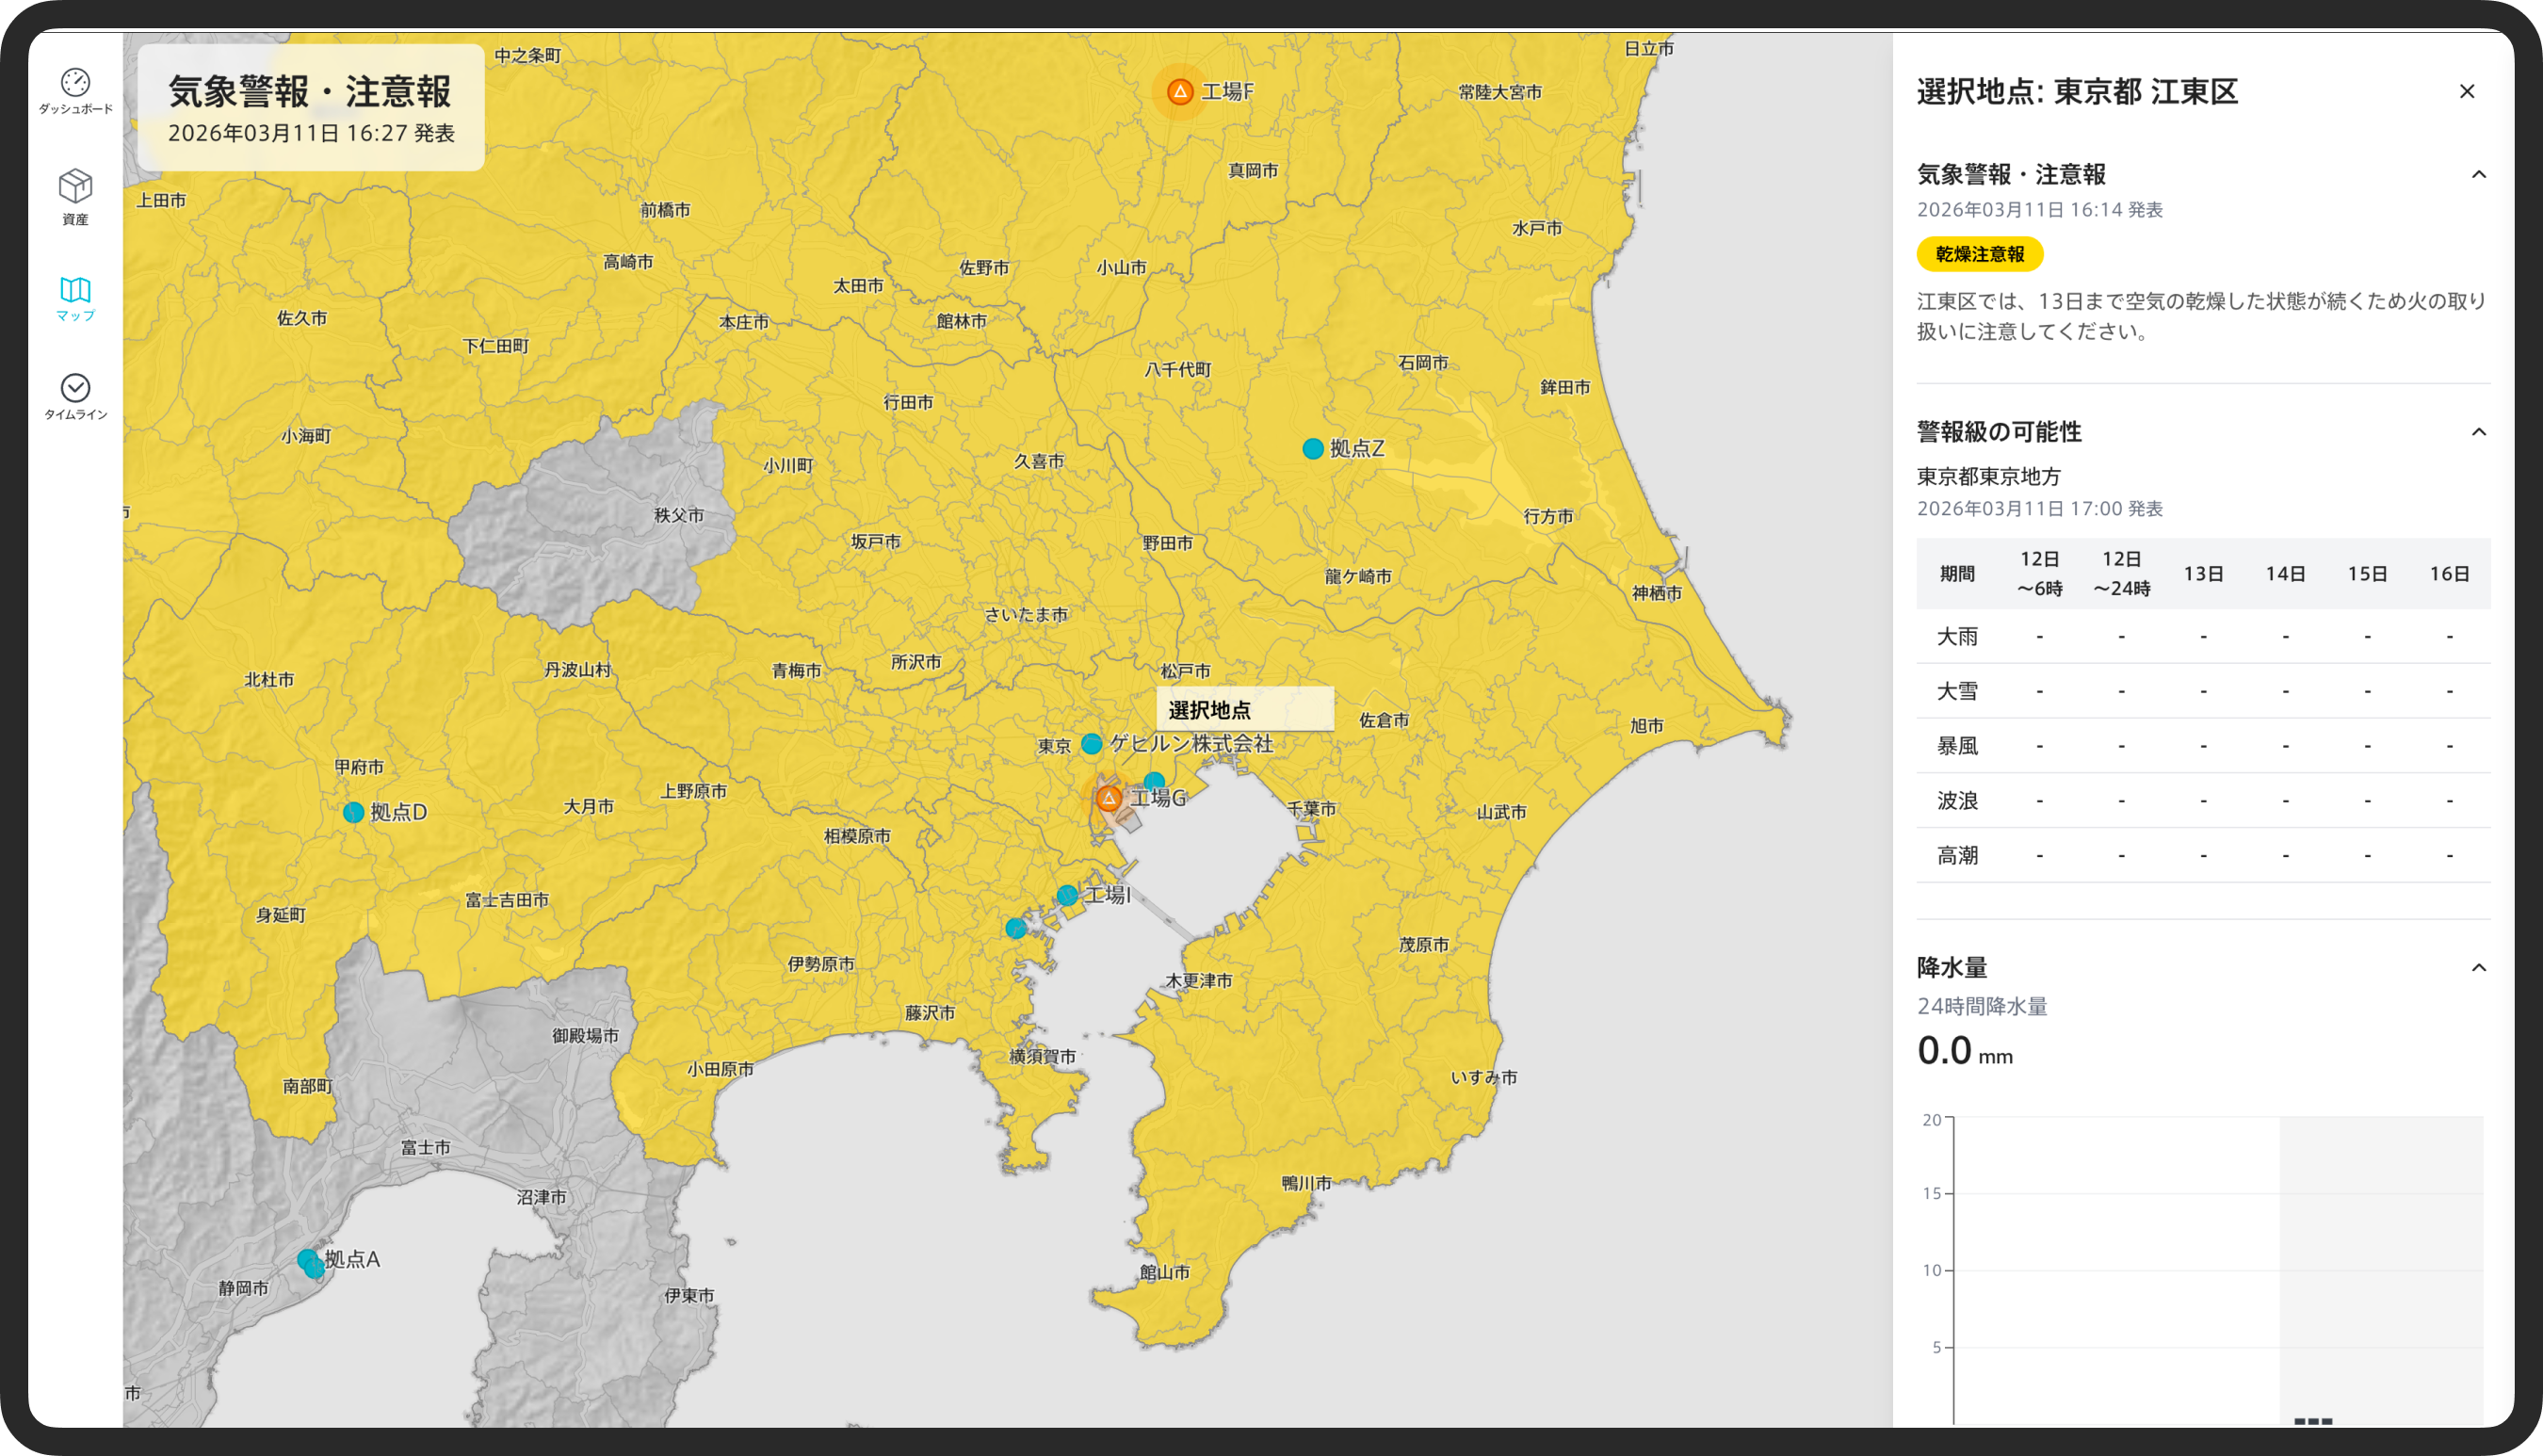Collapse the 警報級の可能性 section
2543x1456 pixels.
pyautogui.click(x=2478, y=432)
